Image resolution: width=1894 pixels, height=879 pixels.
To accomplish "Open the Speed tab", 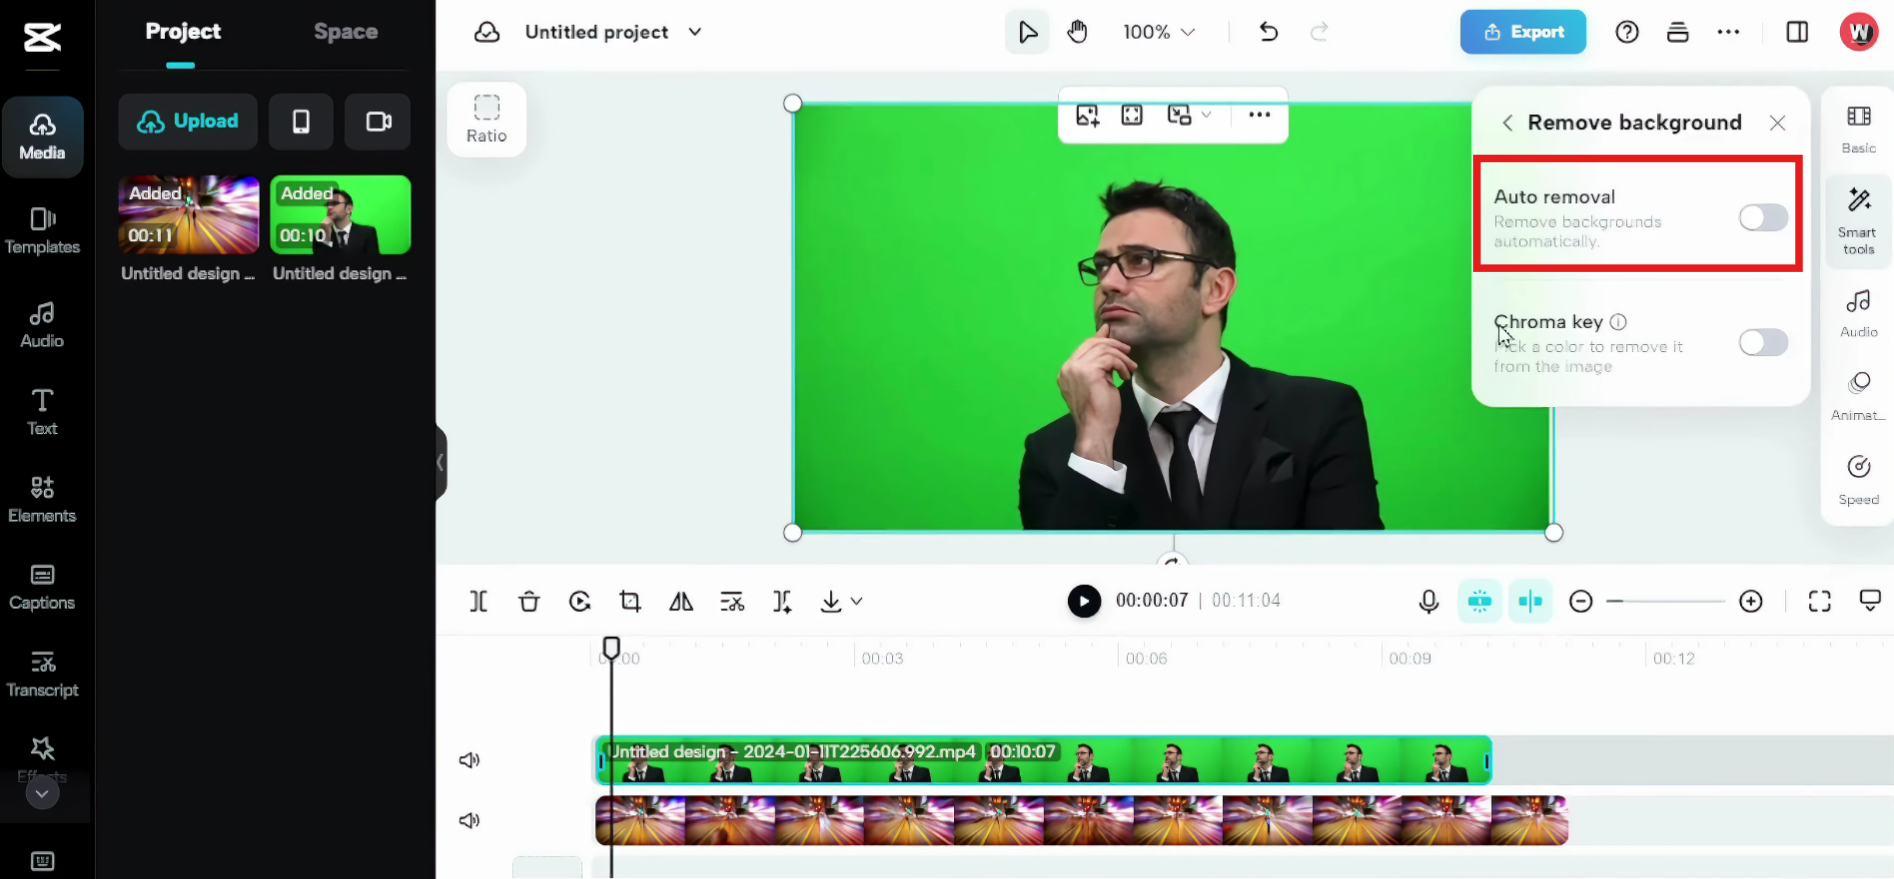I will (1859, 481).
